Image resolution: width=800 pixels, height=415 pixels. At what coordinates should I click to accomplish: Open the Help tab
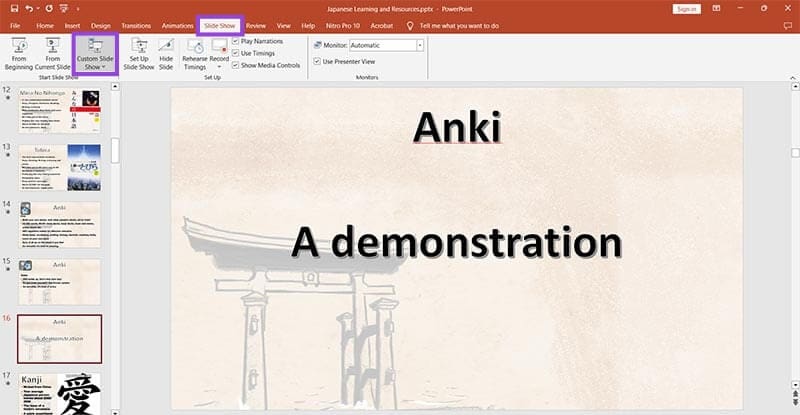pyautogui.click(x=308, y=26)
